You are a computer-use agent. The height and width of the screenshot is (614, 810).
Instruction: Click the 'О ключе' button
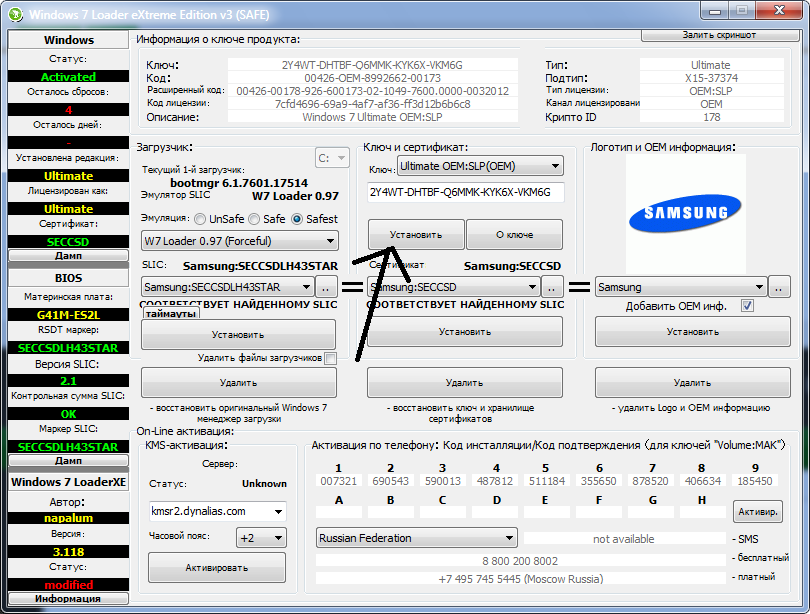point(515,234)
